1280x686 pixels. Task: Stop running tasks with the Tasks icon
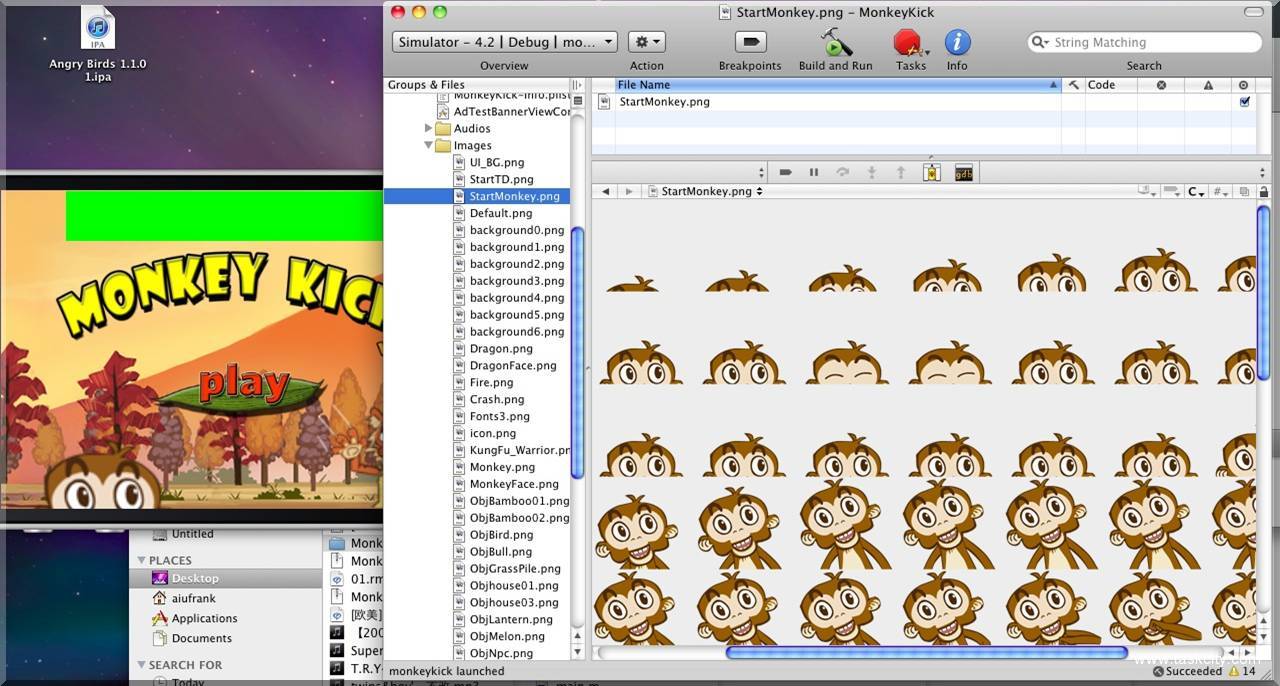(x=907, y=42)
